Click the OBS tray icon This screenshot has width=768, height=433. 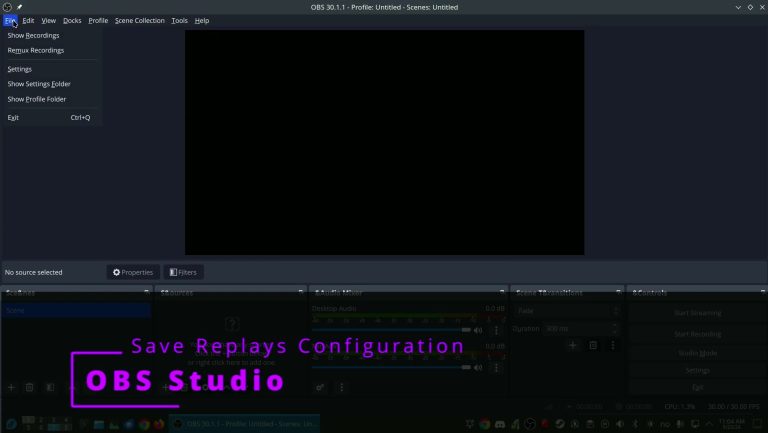click(529, 424)
